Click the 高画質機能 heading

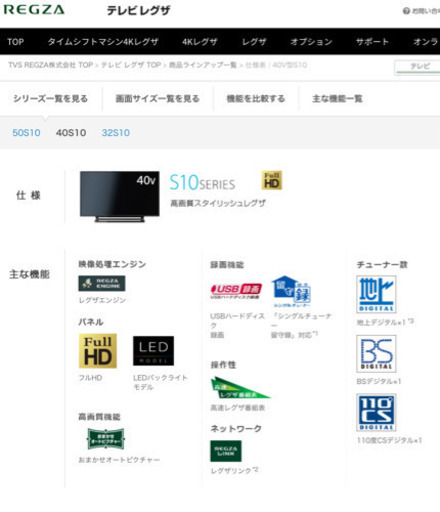click(x=99, y=417)
